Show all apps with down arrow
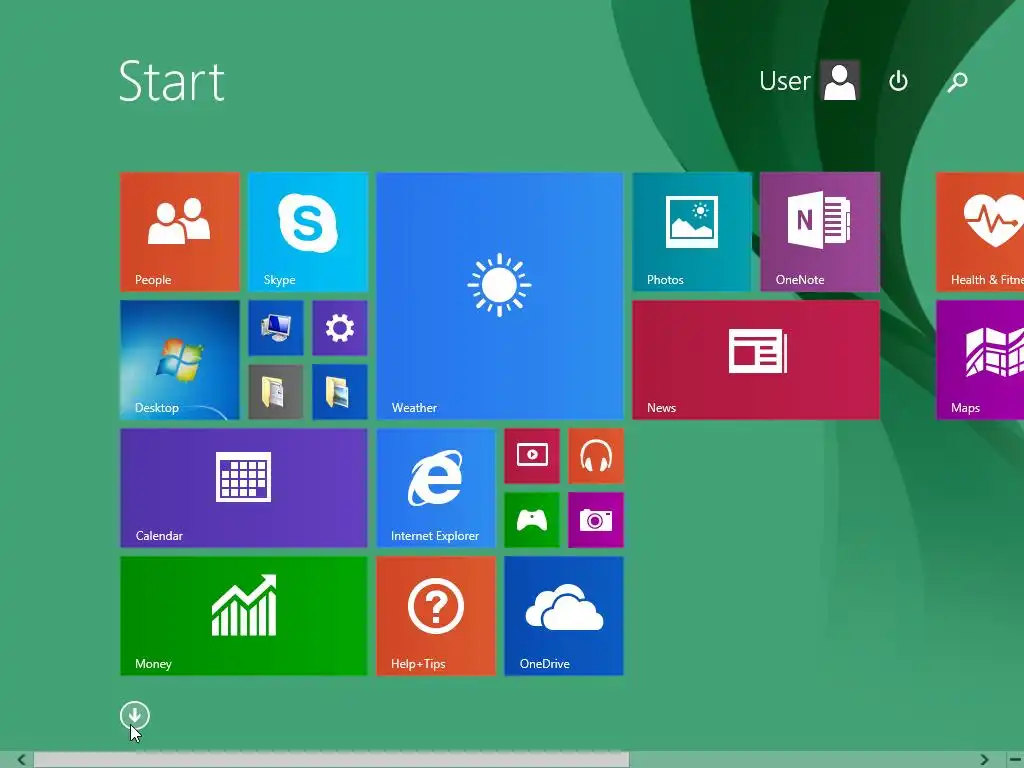The height and width of the screenshot is (768, 1024). (x=135, y=716)
